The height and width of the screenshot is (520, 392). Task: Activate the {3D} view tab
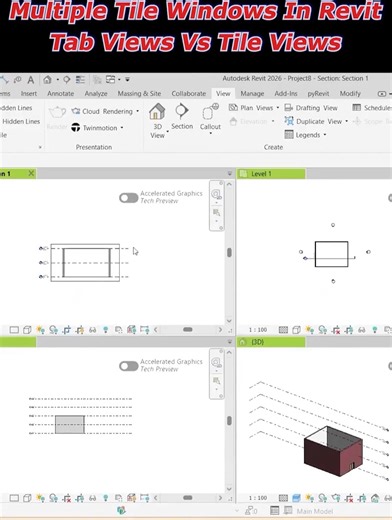click(x=271, y=342)
